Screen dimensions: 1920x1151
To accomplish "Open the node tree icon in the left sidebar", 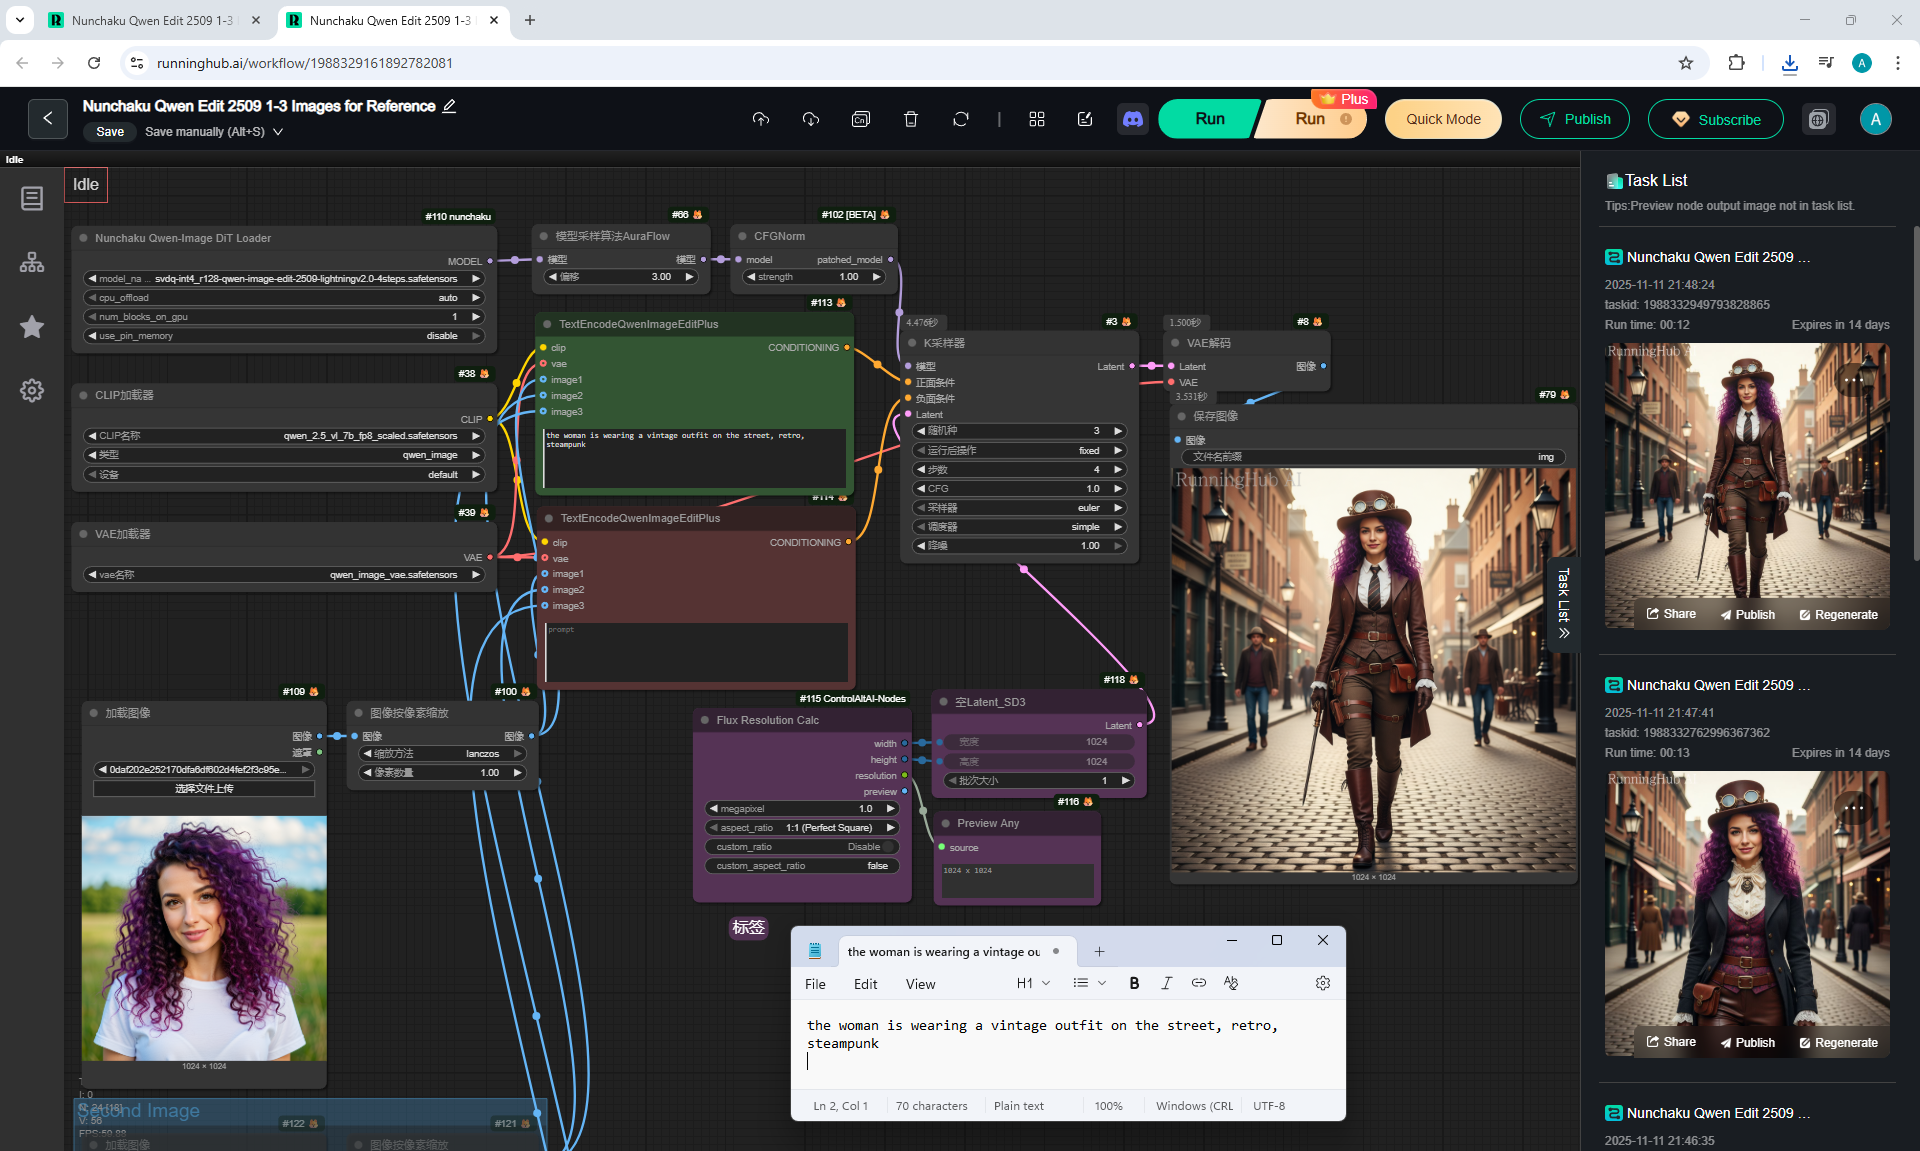I will pyautogui.click(x=32, y=262).
